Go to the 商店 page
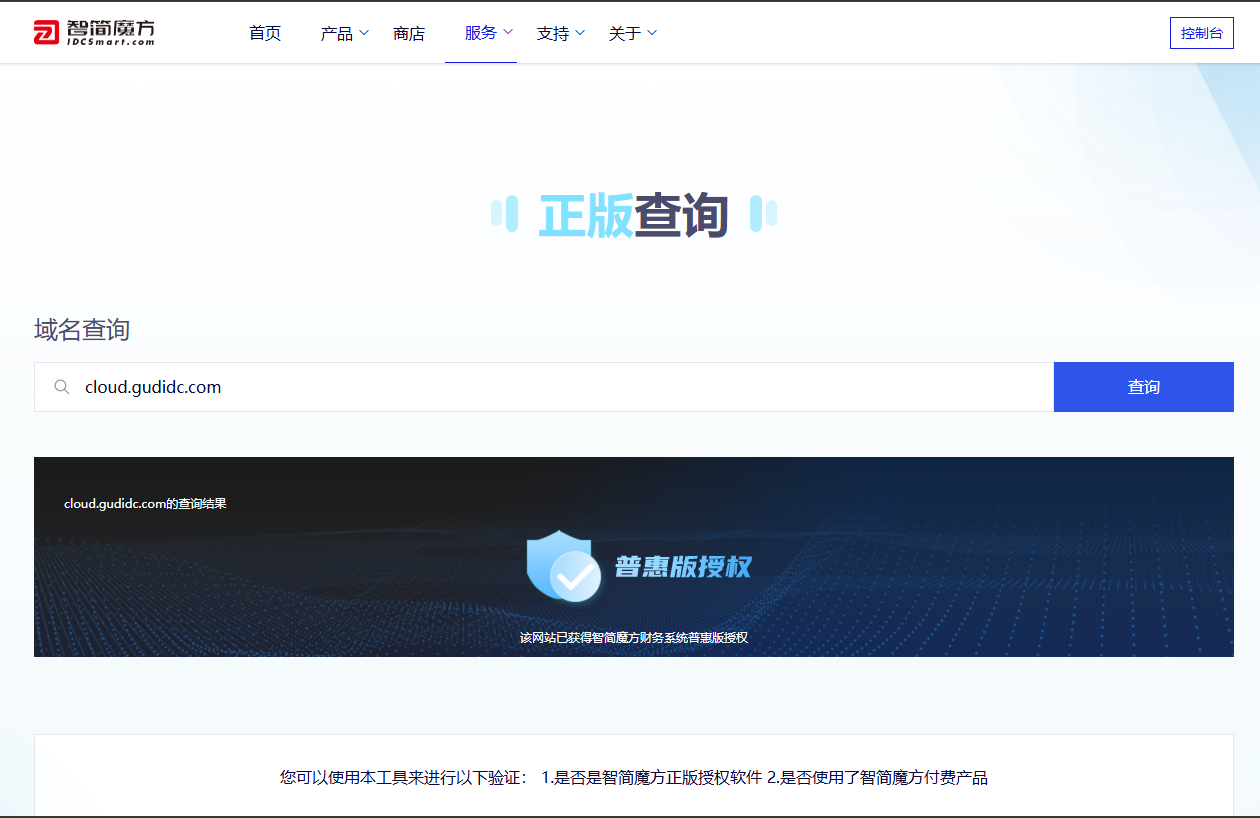Viewport: 1260px width, 818px height. (x=409, y=33)
